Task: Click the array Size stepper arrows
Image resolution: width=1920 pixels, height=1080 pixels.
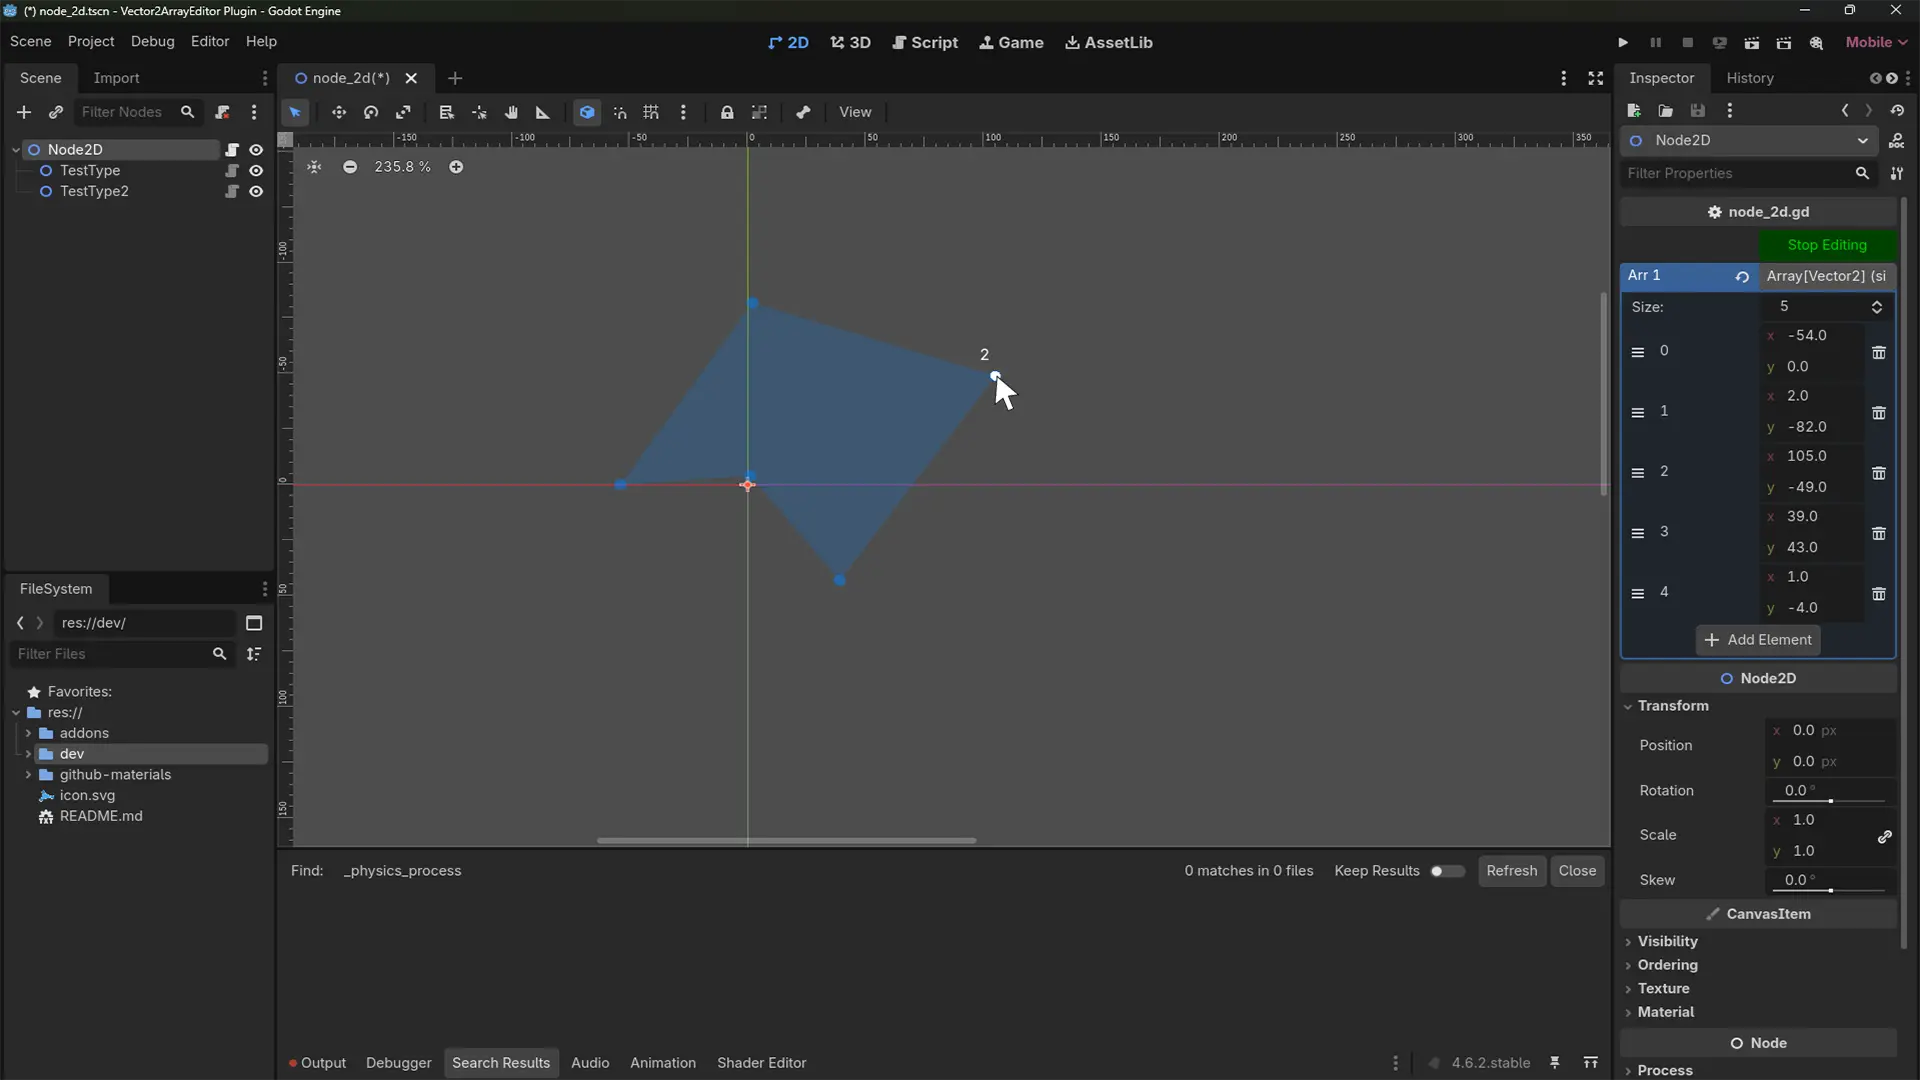Action: [1877, 307]
